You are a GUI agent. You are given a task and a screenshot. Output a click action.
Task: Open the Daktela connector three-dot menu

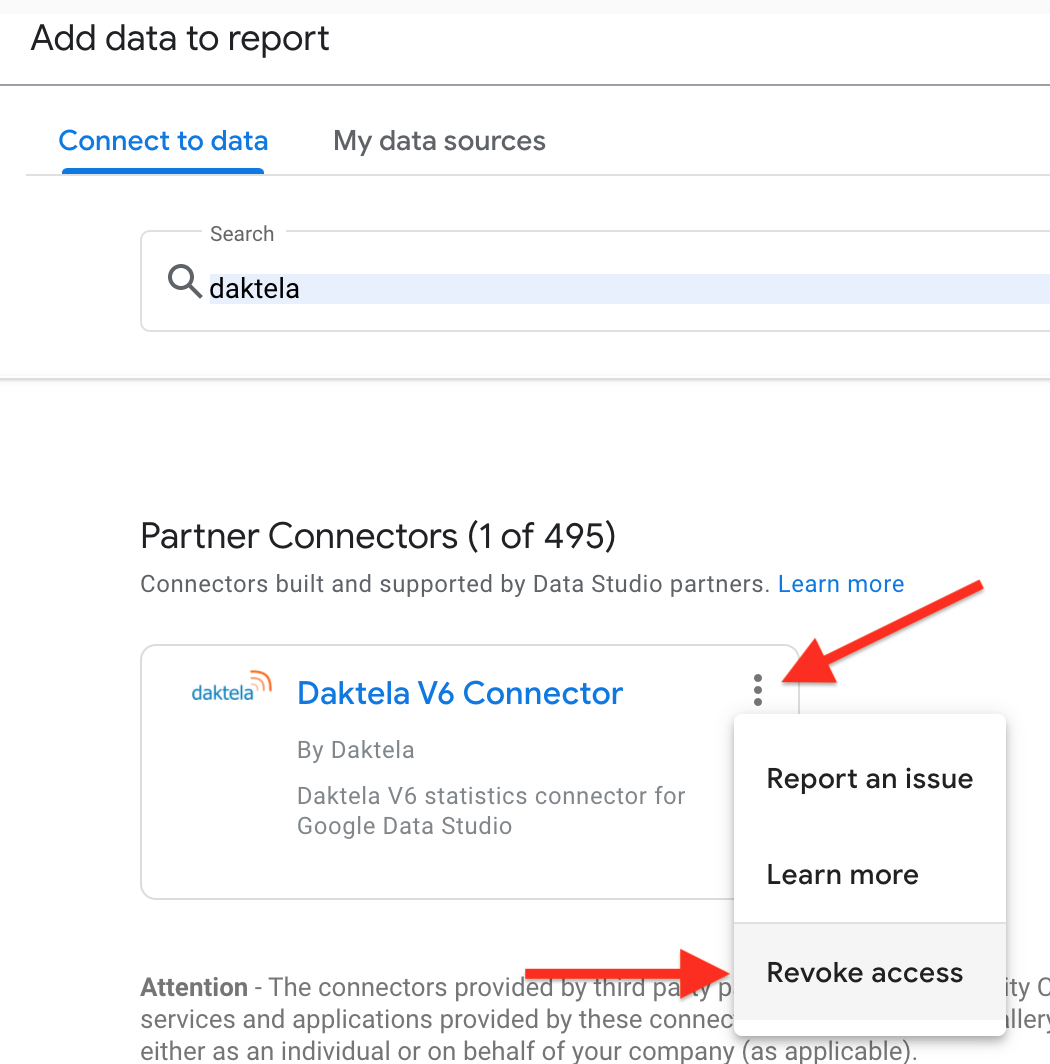click(757, 690)
